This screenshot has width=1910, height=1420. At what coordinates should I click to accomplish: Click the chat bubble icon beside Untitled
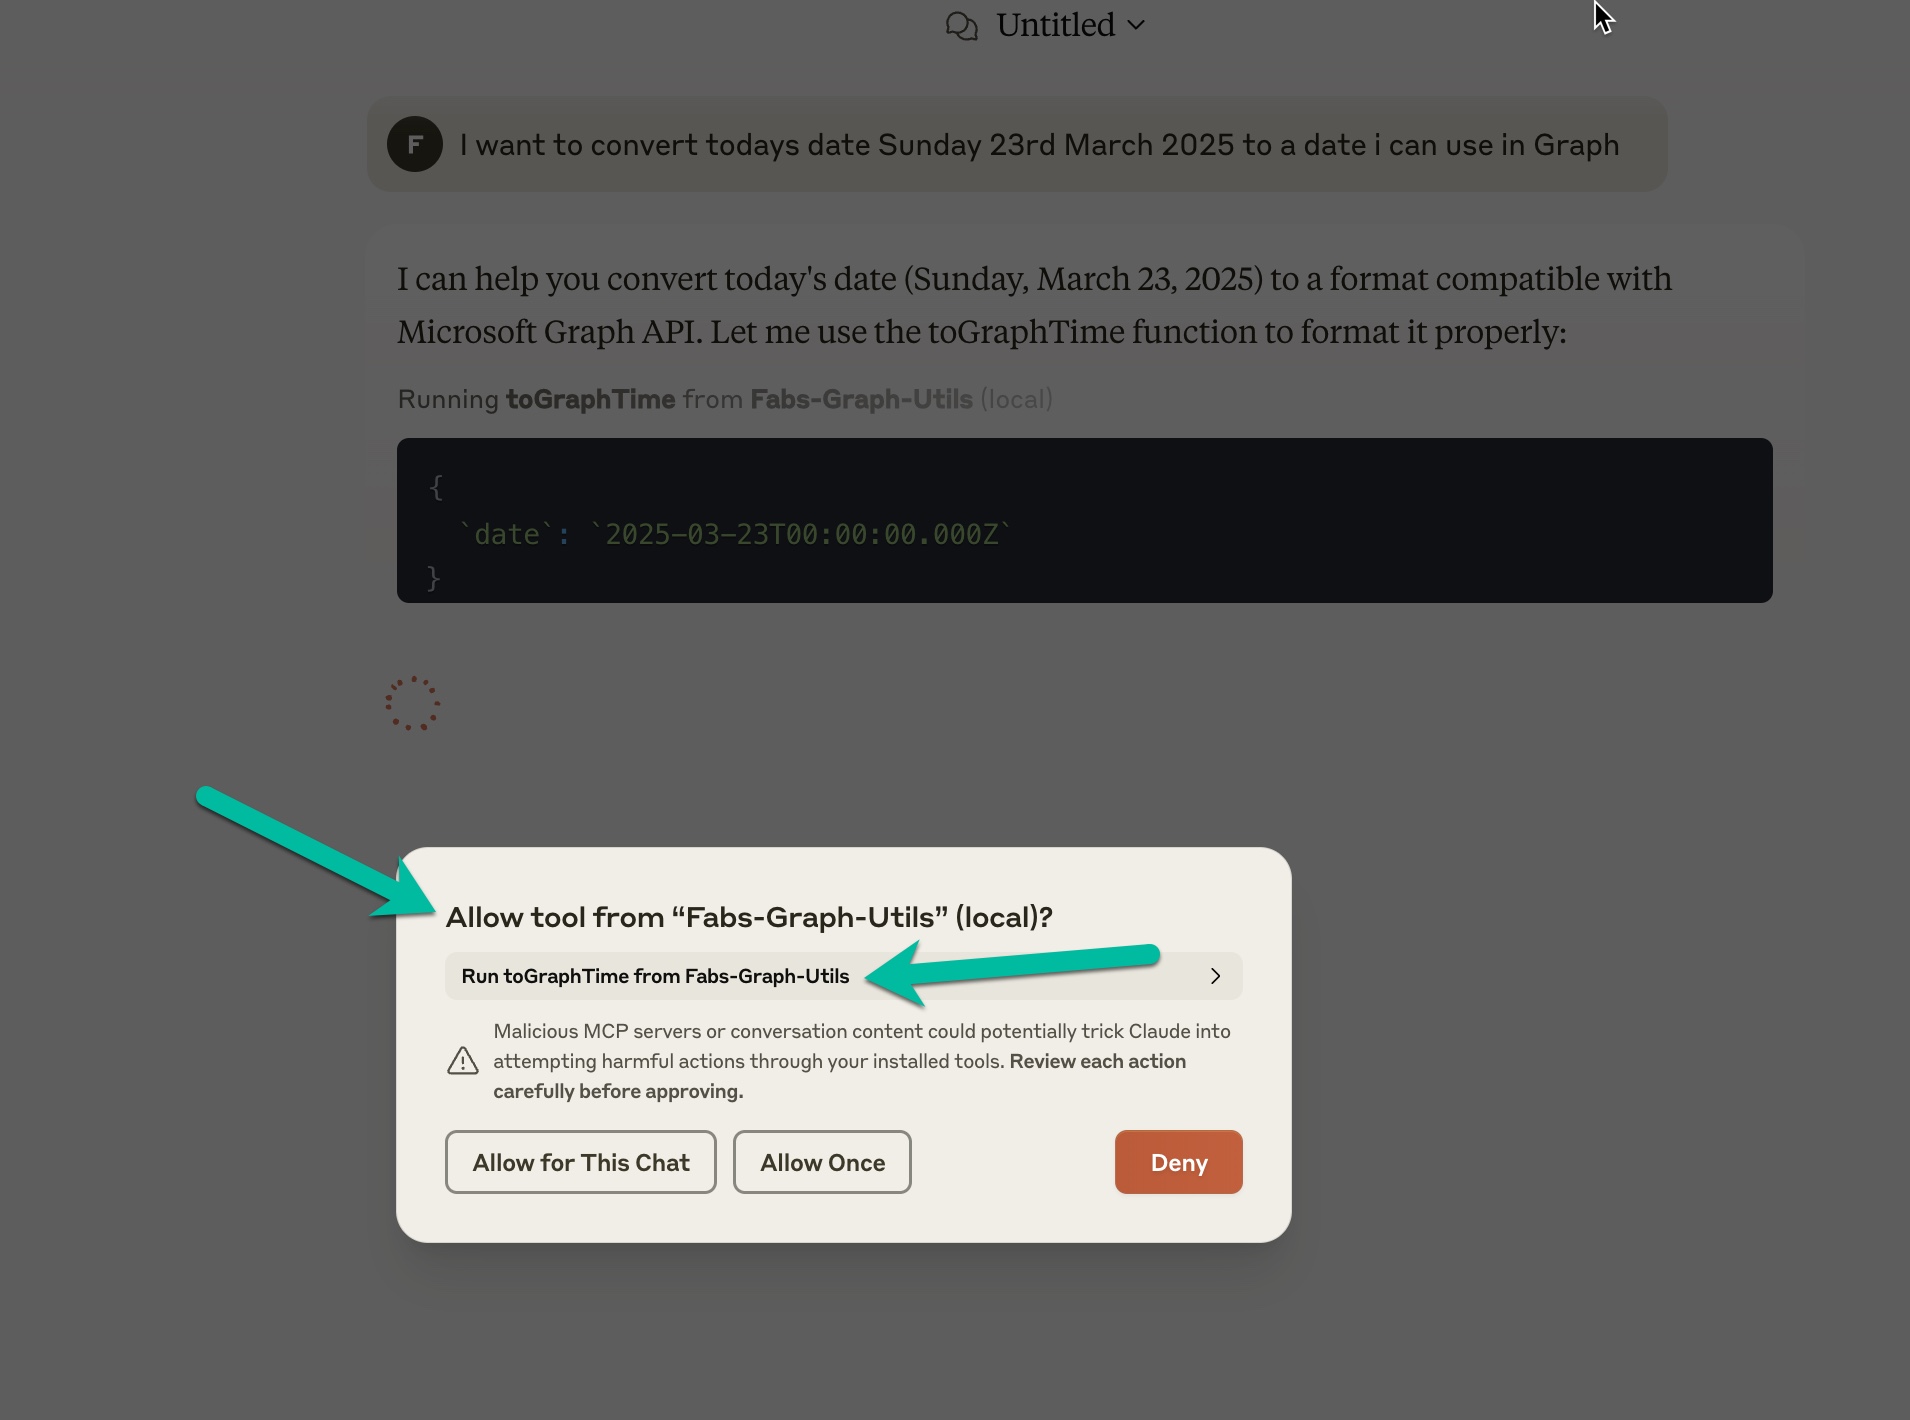(962, 25)
